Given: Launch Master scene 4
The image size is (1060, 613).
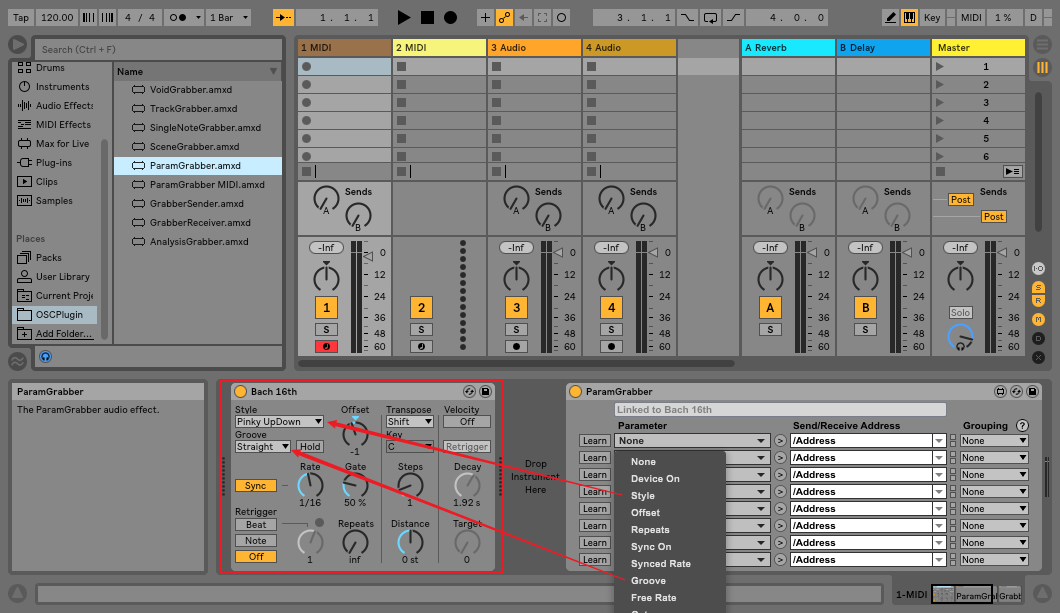Looking at the screenshot, I should point(940,120).
